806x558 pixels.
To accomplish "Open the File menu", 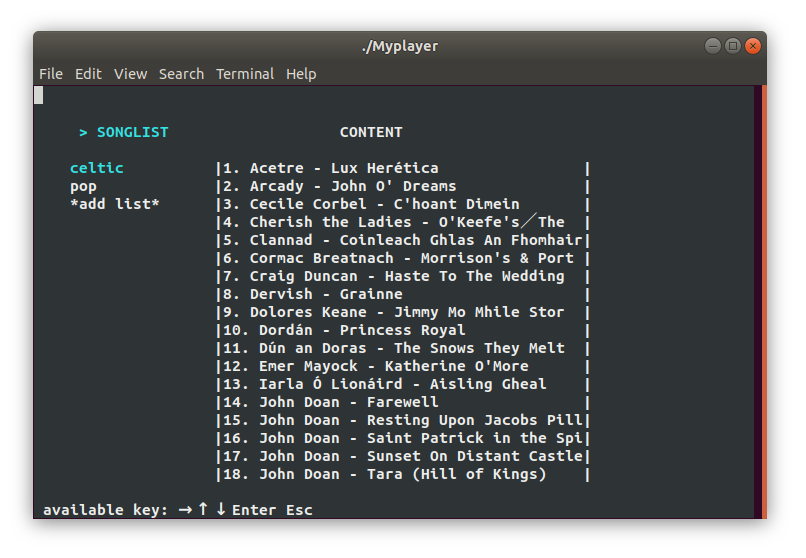I will [x=51, y=74].
